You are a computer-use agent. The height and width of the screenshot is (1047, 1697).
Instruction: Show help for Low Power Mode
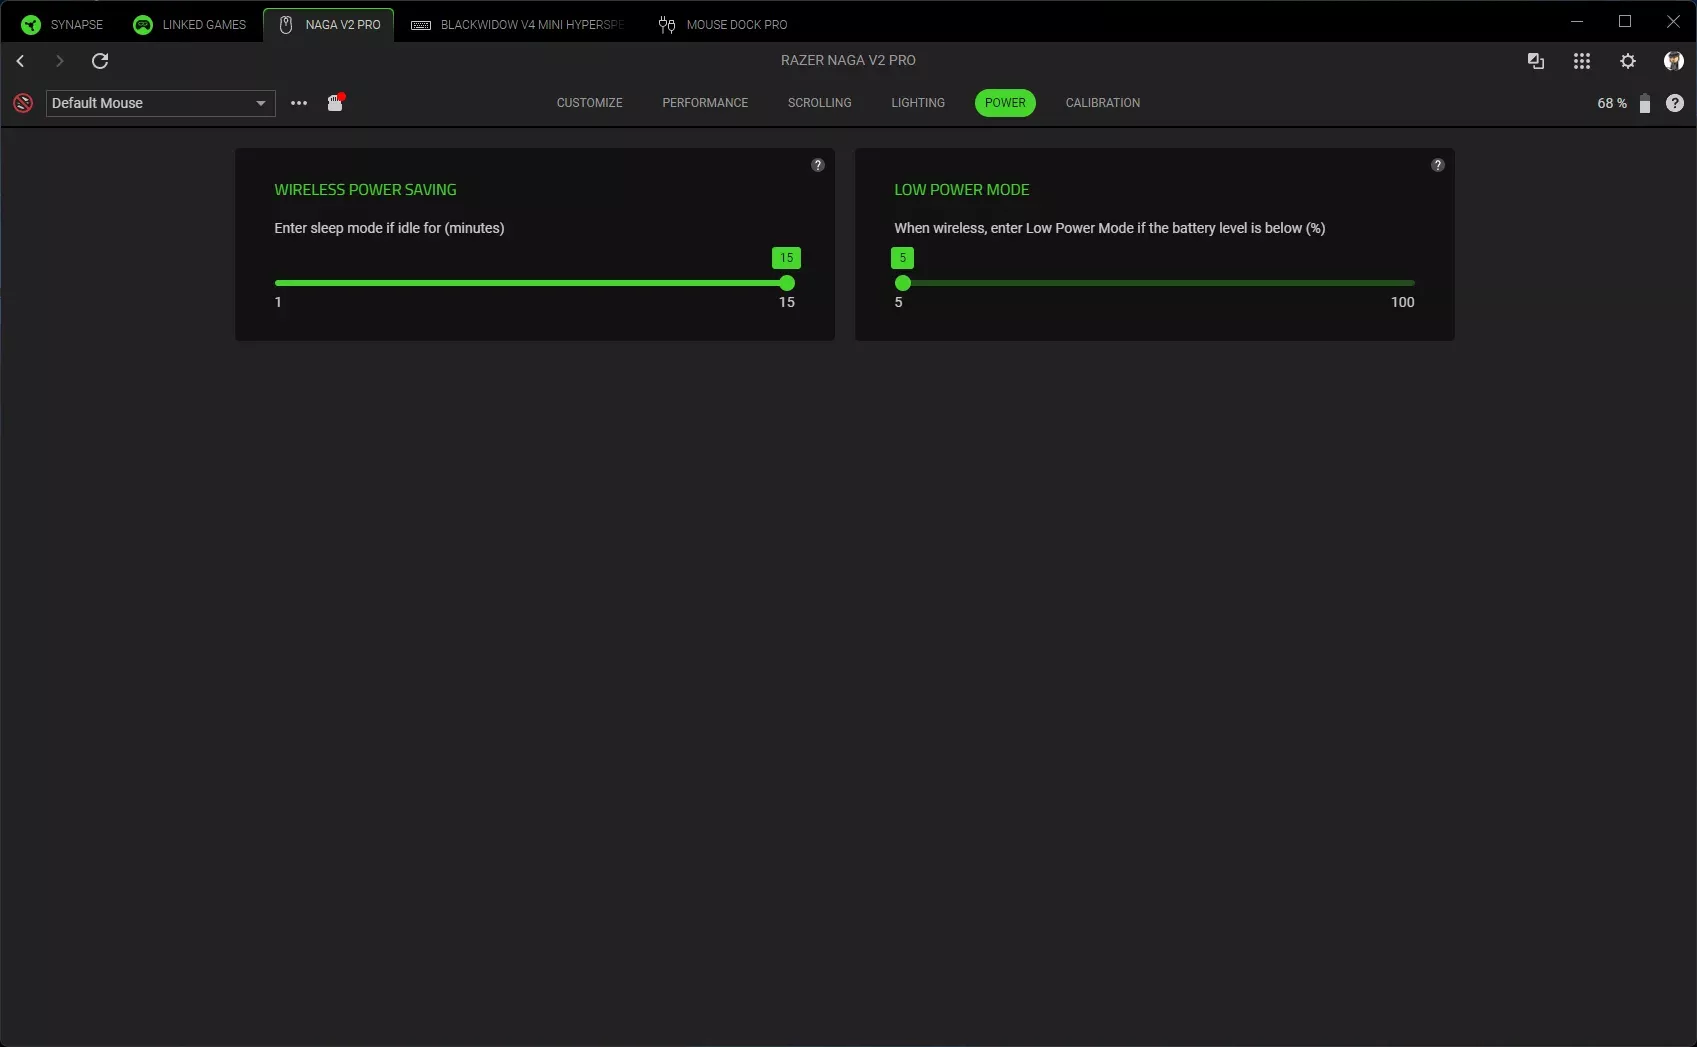point(1438,165)
